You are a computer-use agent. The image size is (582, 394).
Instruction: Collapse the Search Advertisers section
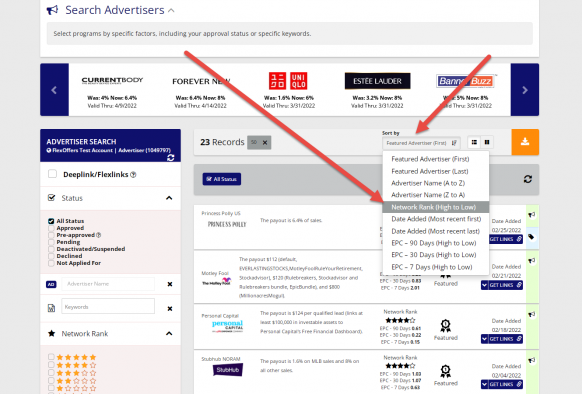pos(171,10)
